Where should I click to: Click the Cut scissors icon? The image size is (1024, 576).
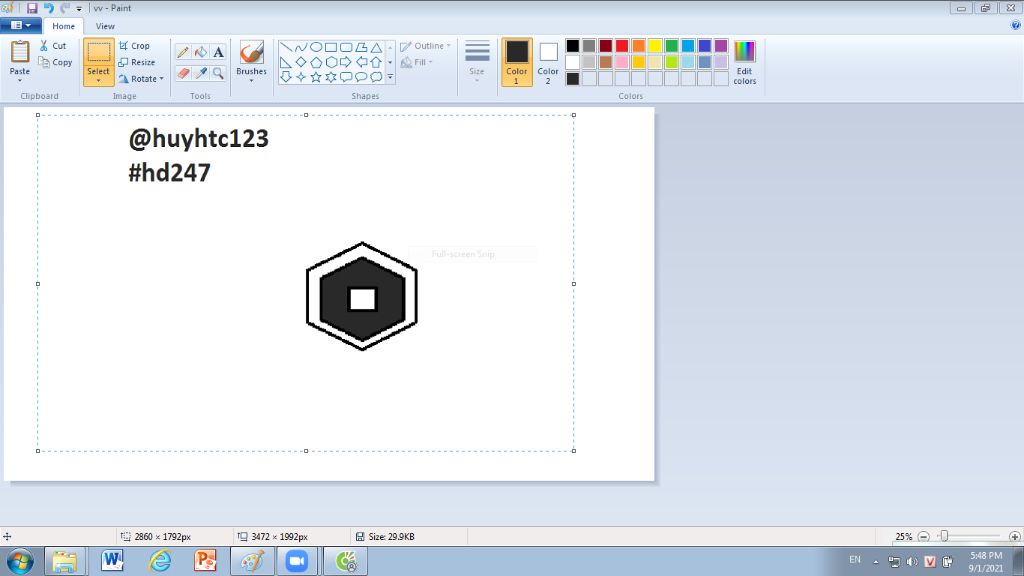44,46
